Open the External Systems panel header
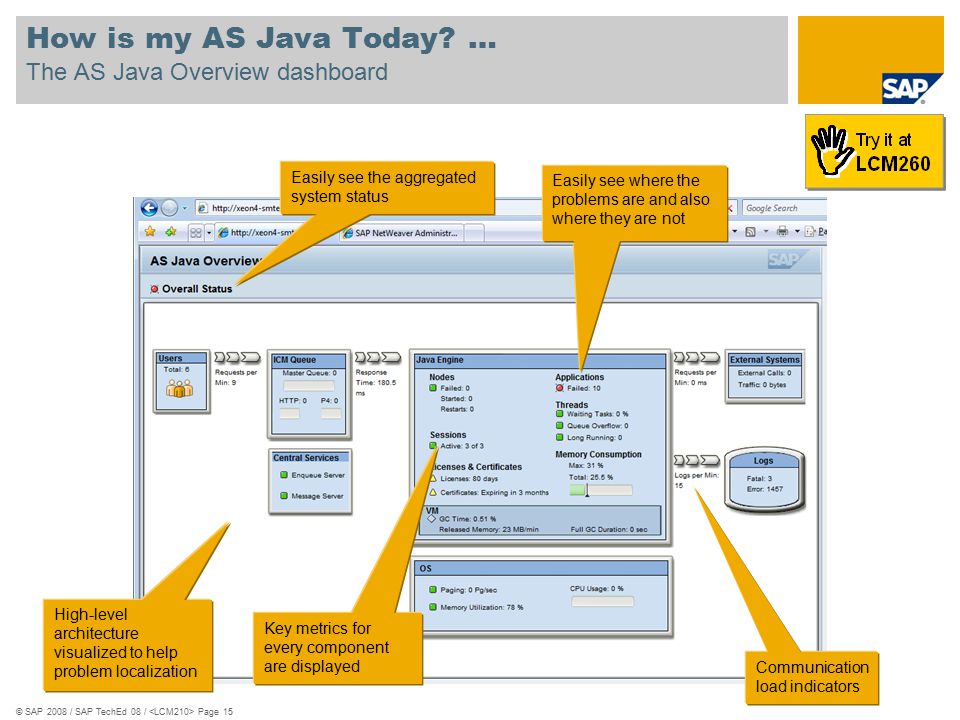Screen dimensions: 960x720 click(x=764, y=360)
